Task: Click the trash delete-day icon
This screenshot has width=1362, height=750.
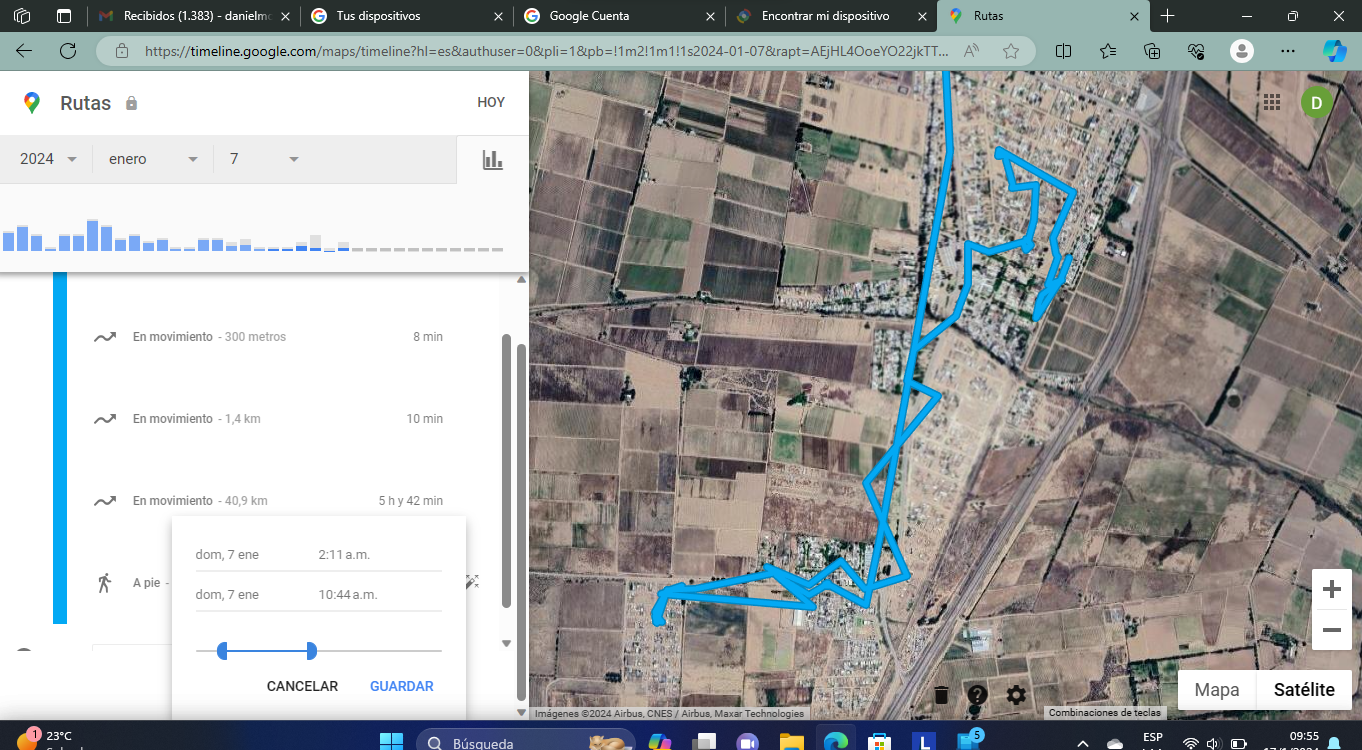Action: pyautogui.click(x=941, y=695)
